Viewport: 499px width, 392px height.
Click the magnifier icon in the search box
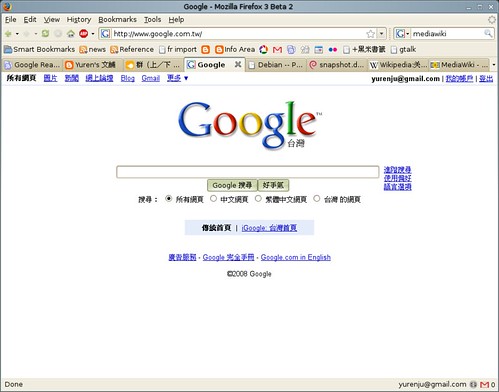click(x=488, y=33)
